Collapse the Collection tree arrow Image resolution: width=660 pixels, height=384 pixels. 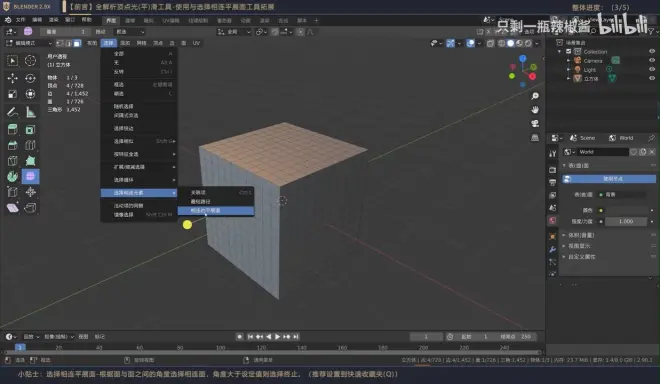click(560, 51)
